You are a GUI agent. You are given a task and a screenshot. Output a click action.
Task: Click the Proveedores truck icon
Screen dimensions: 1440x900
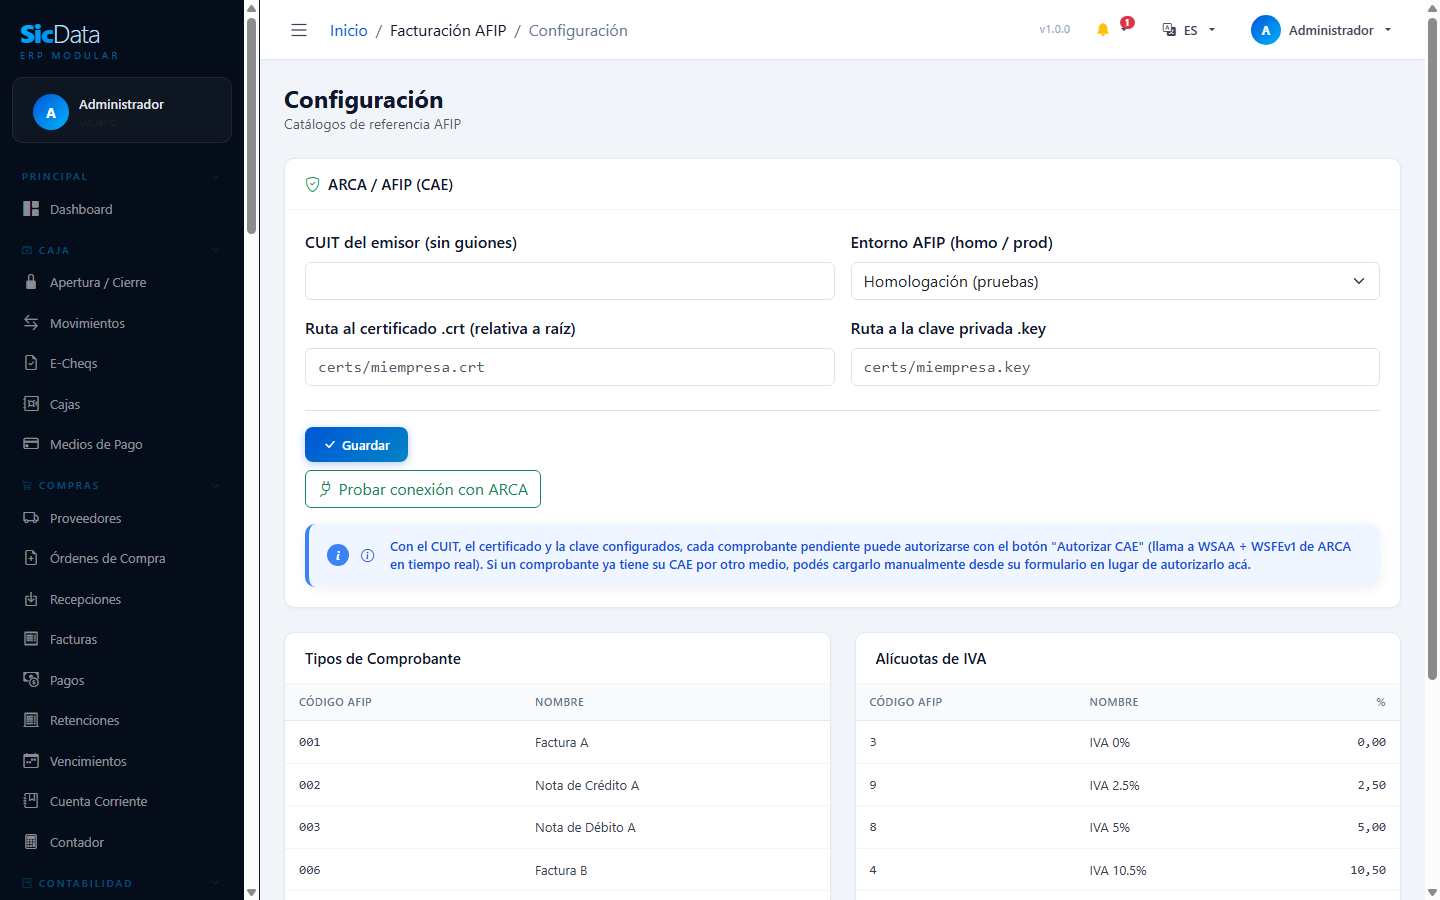(x=31, y=518)
